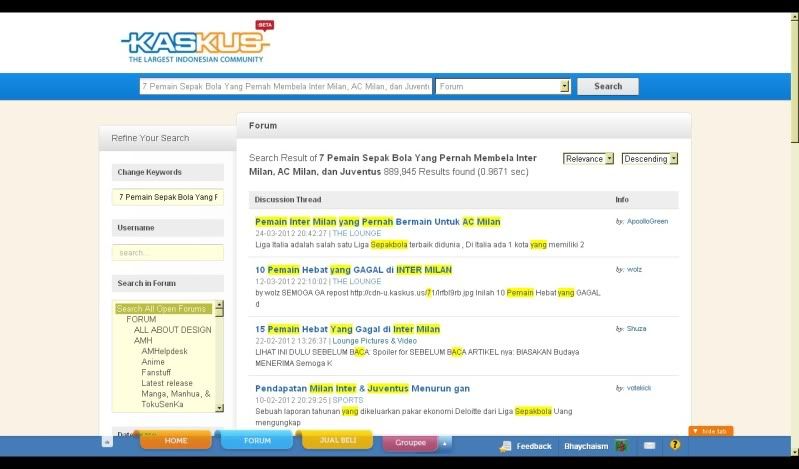Screen dimensions: 799x469
Task: Click the hide tab toggle
Action: coord(710,431)
